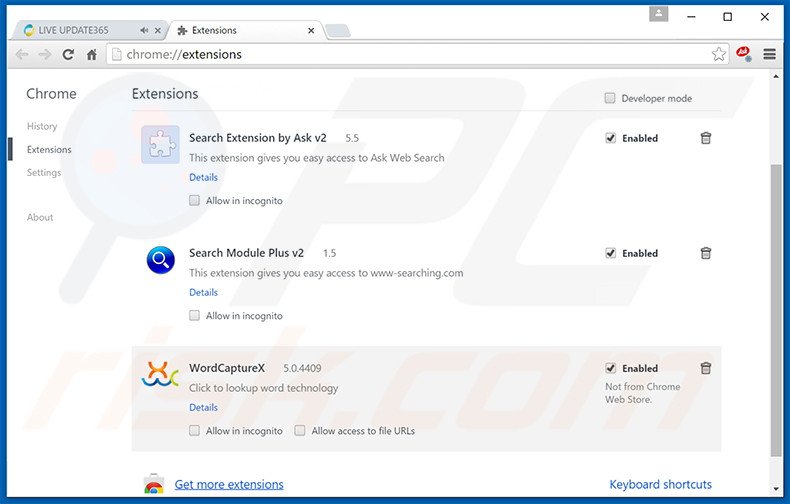Click the page icon in address bar
The image size is (790, 504).
pos(116,54)
